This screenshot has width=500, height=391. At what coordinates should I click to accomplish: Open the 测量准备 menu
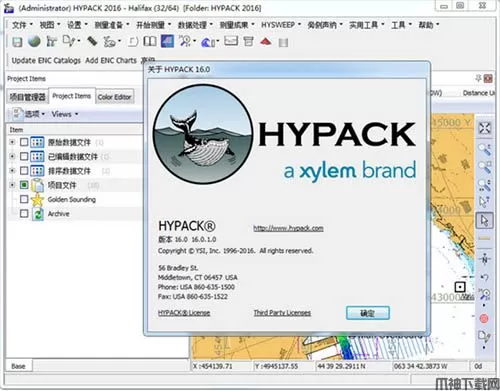(112, 25)
